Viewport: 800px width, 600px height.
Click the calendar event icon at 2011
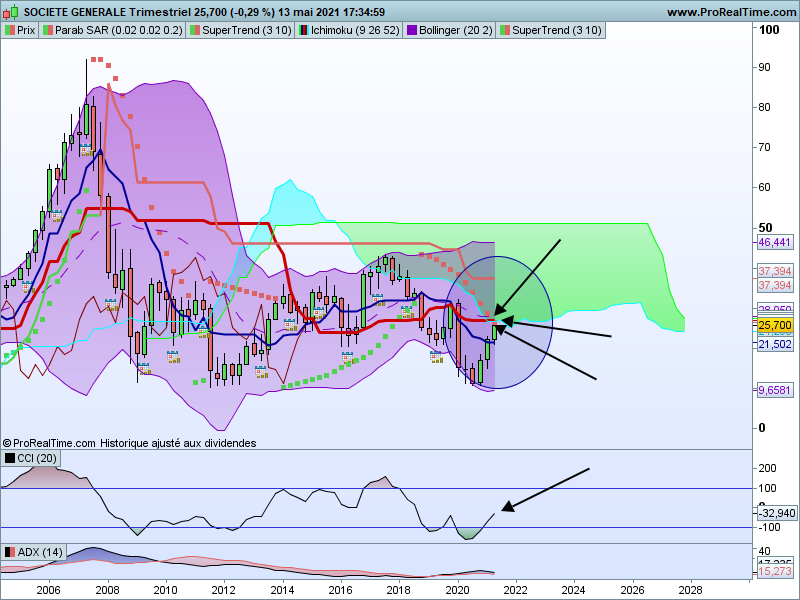[x=204, y=332]
